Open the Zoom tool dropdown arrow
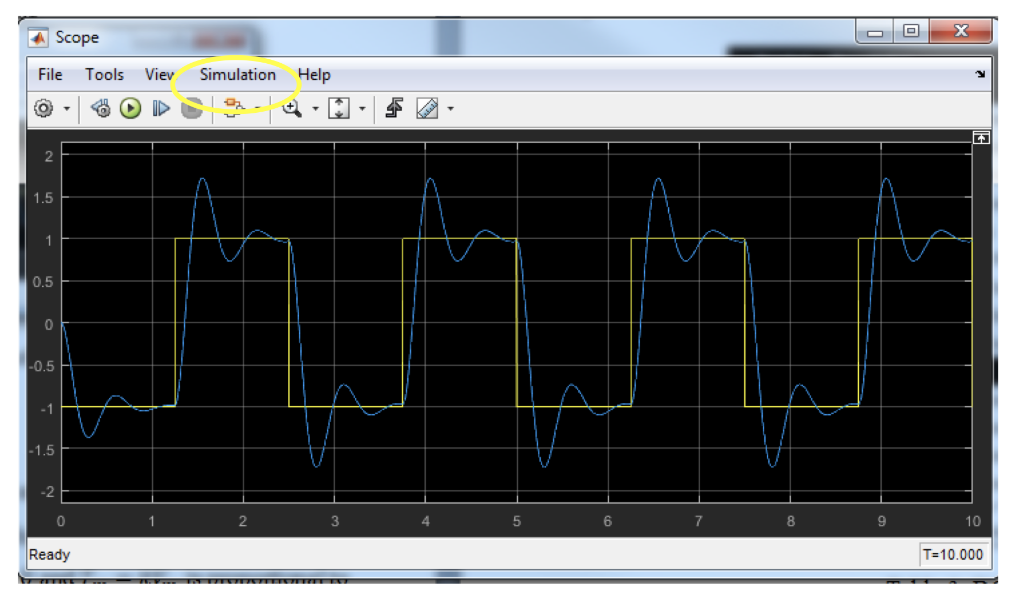 pyautogui.click(x=315, y=108)
